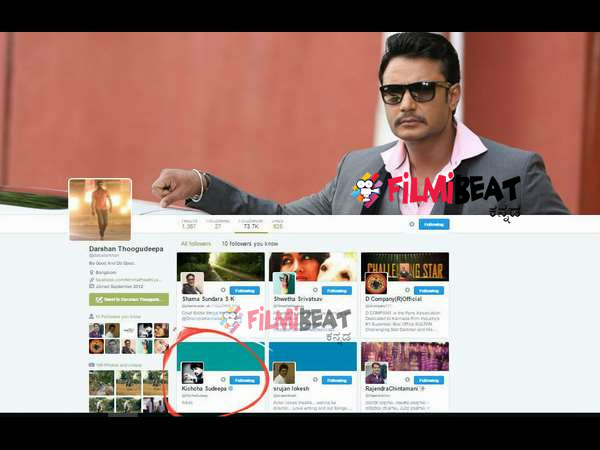Click gear icon on srujan lokesh card
This screenshot has height=450, width=600.
click(x=315, y=380)
